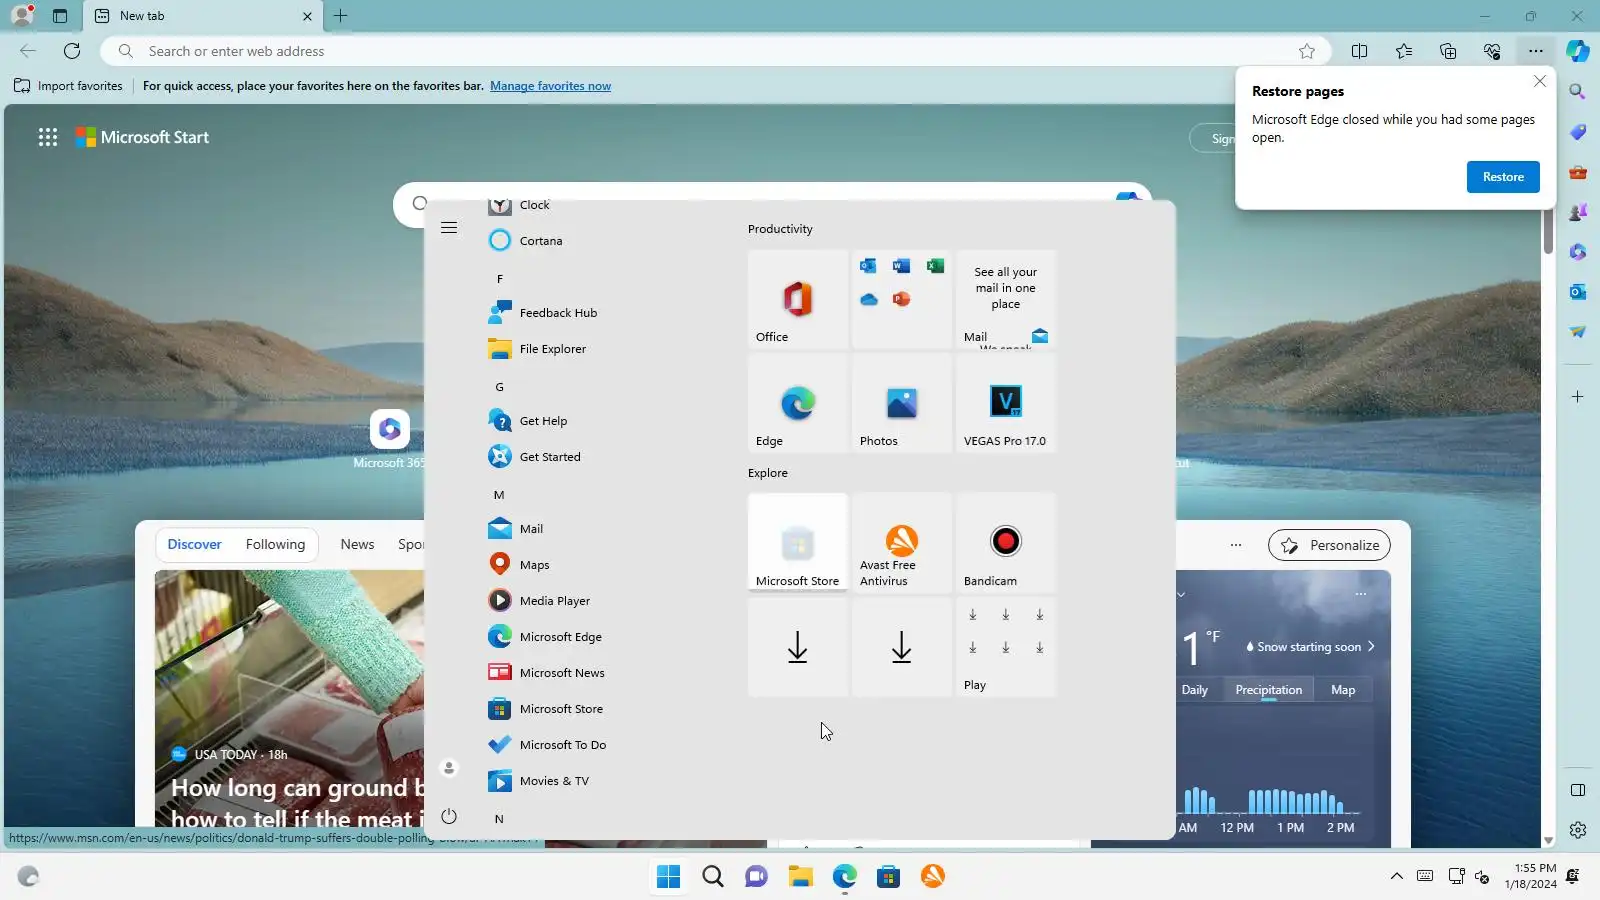
Task: Launch the Bandicam tile
Action: click(1006, 543)
